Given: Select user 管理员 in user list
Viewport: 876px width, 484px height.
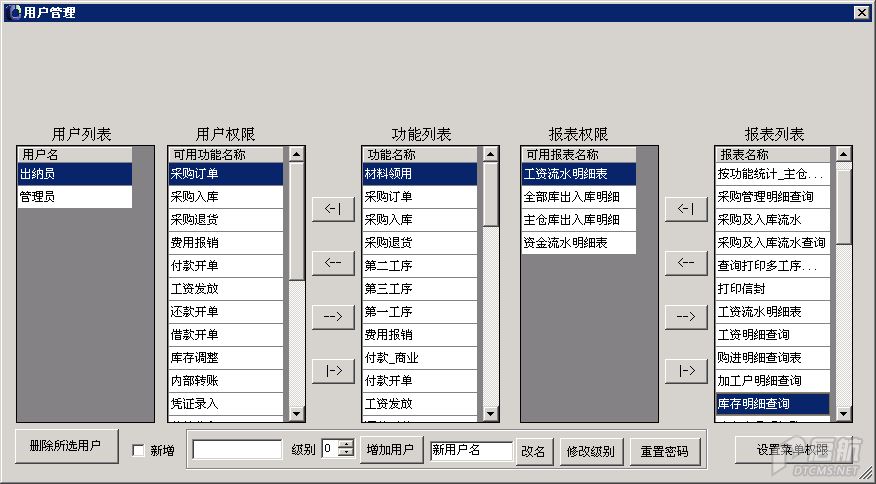Looking at the screenshot, I should [x=75, y=197].
